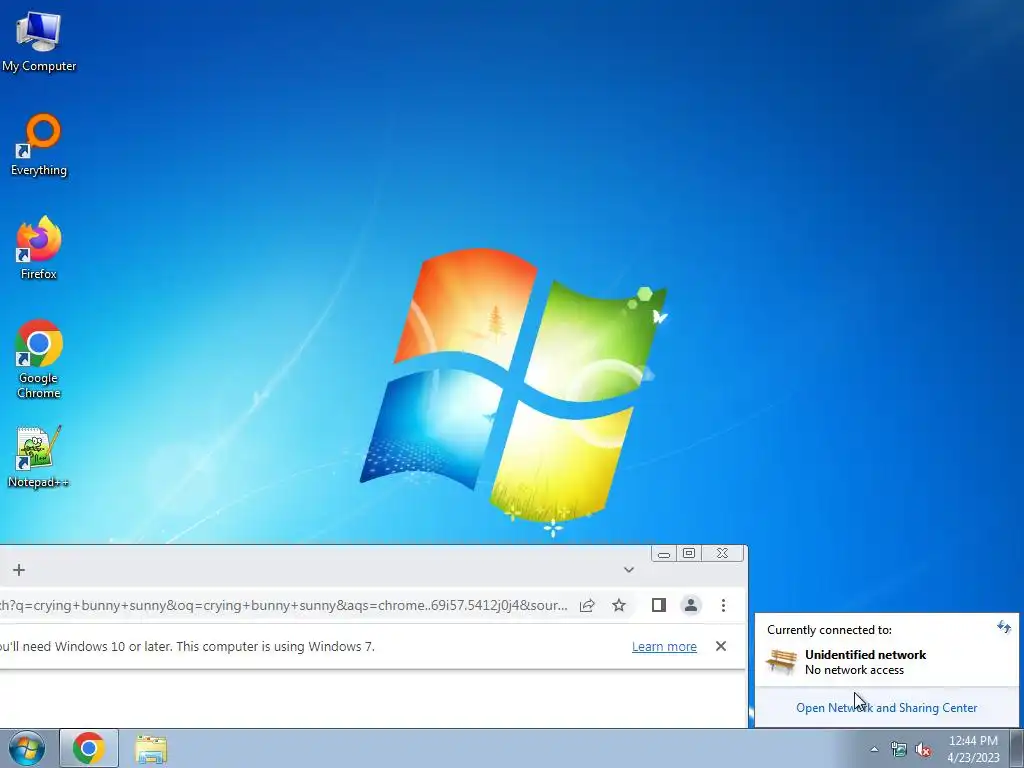The image size is (1024, 768).
Task: Dismiss the Windows 10 notice bar
Action: pyautogui.click(x=721, y=646)
